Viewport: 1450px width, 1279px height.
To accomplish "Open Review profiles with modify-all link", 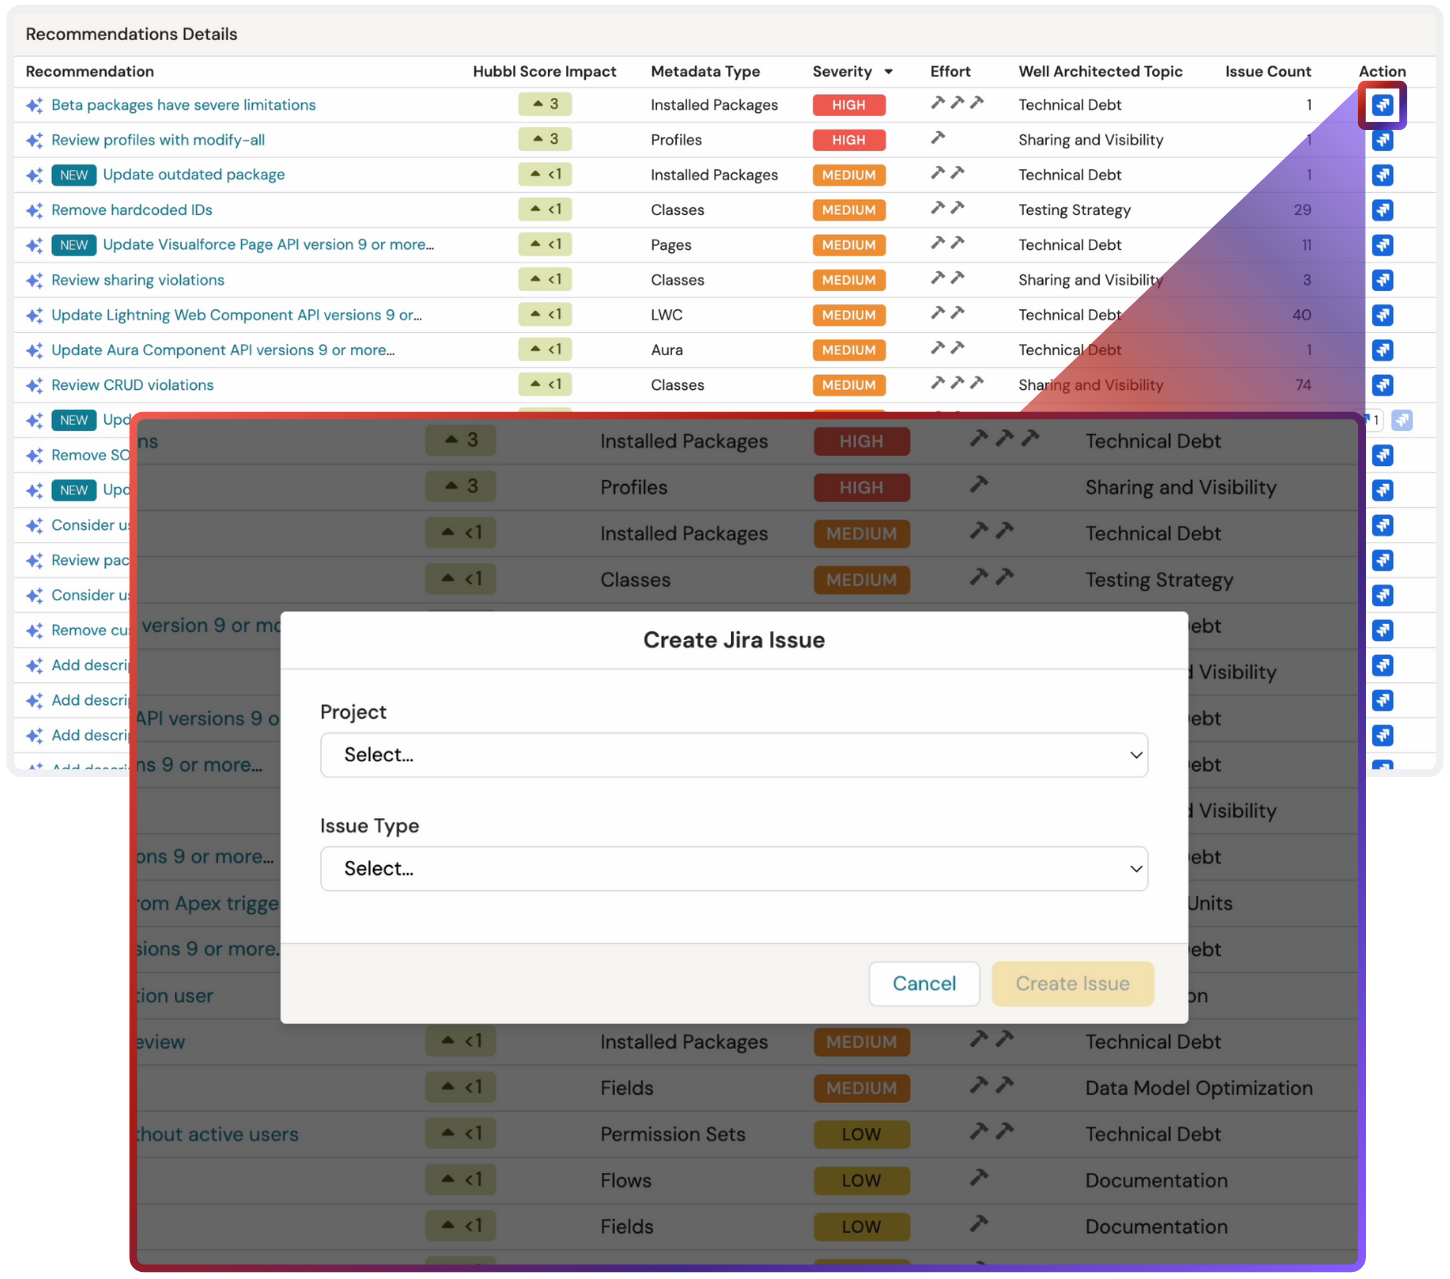I will click(x=158, y=140).
